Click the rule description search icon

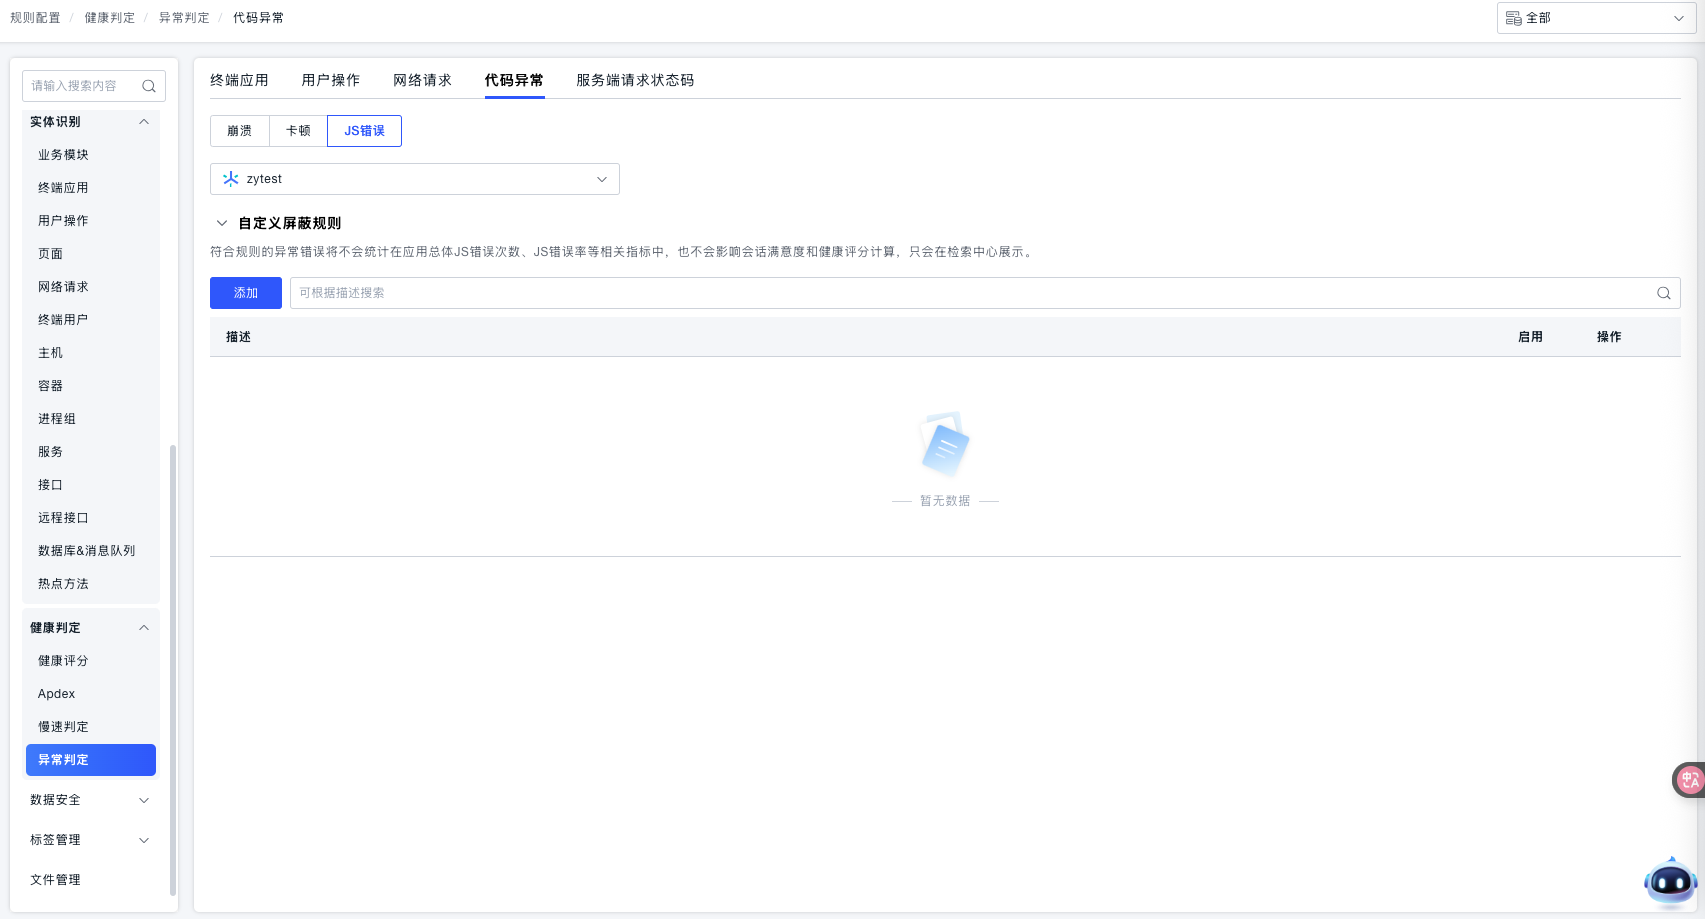pyautogui.click(x=1663, y=293)
